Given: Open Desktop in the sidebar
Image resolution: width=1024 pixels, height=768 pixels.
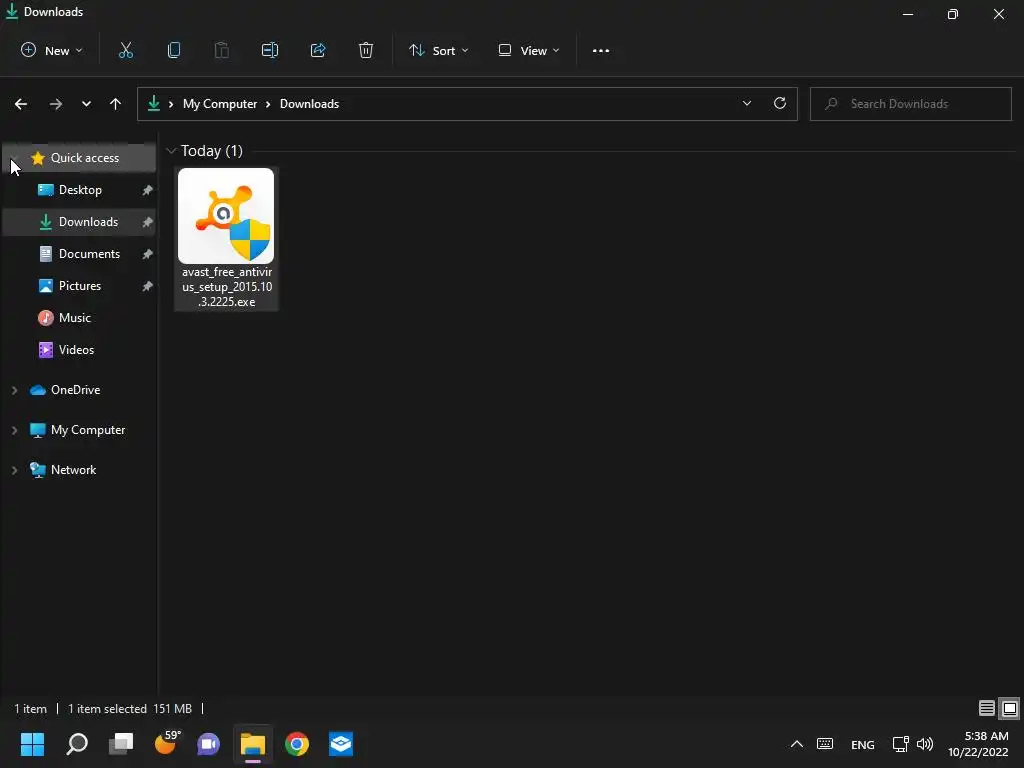Looking at the screenshot, I should pos(80,190).
